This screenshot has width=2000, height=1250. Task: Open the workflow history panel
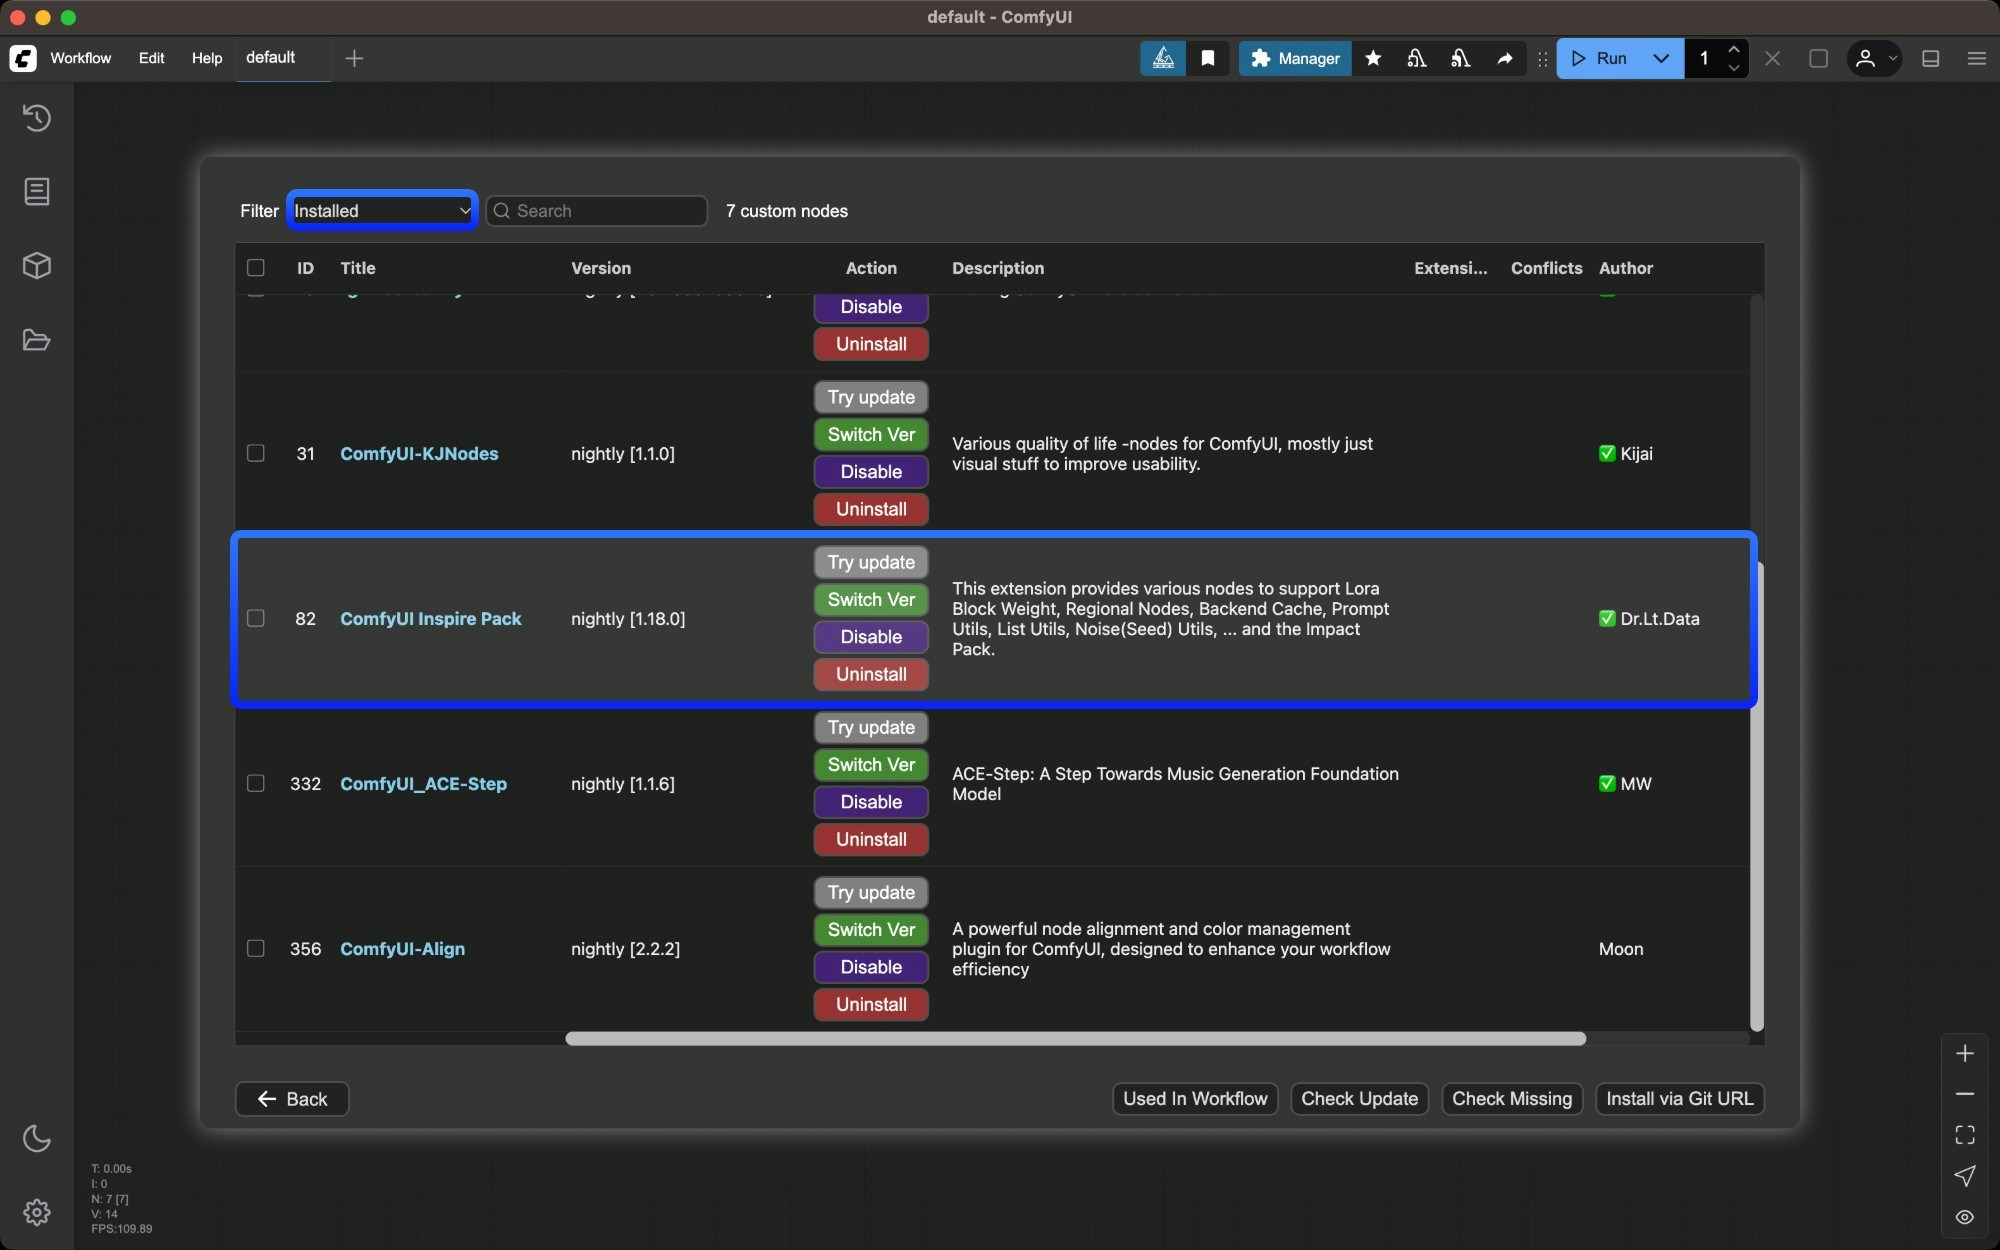tap(37, 118)
